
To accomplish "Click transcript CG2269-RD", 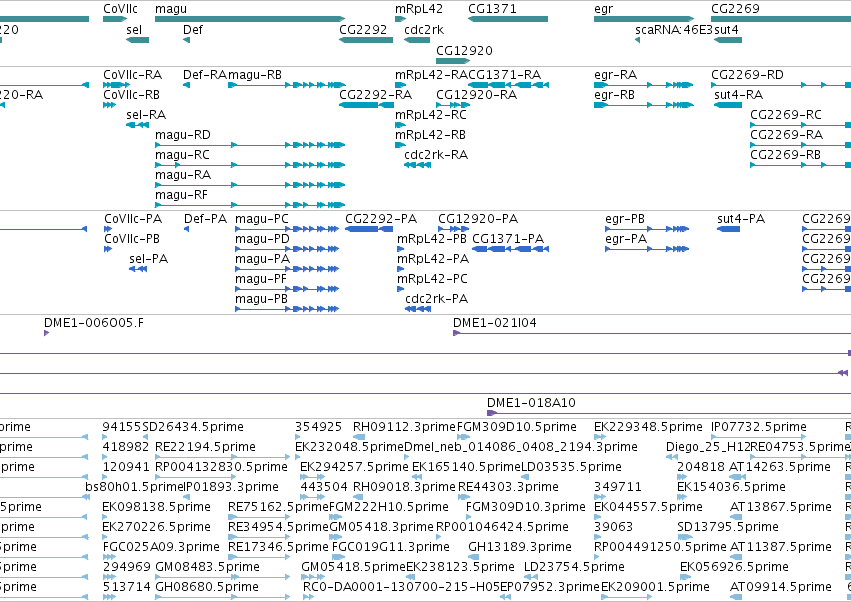I will (747, 74).
